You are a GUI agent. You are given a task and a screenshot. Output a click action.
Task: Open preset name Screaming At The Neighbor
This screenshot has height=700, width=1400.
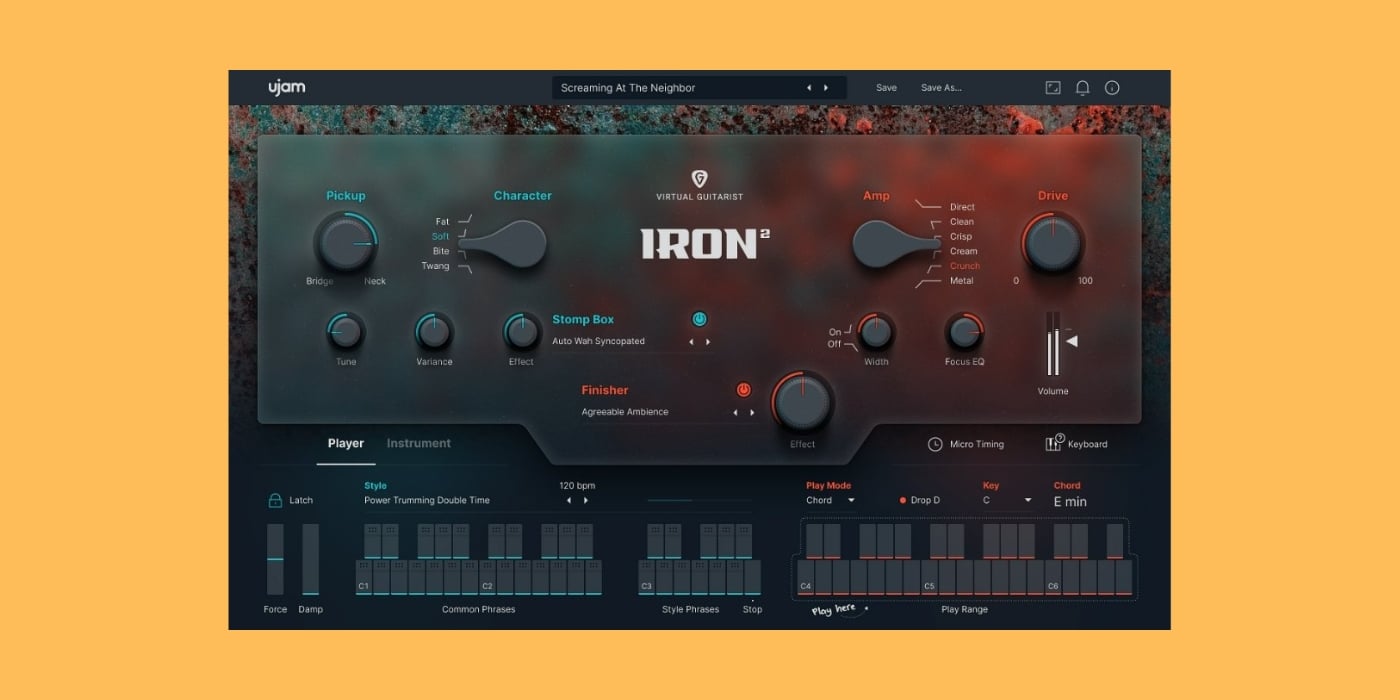click(x=628, y=88)
